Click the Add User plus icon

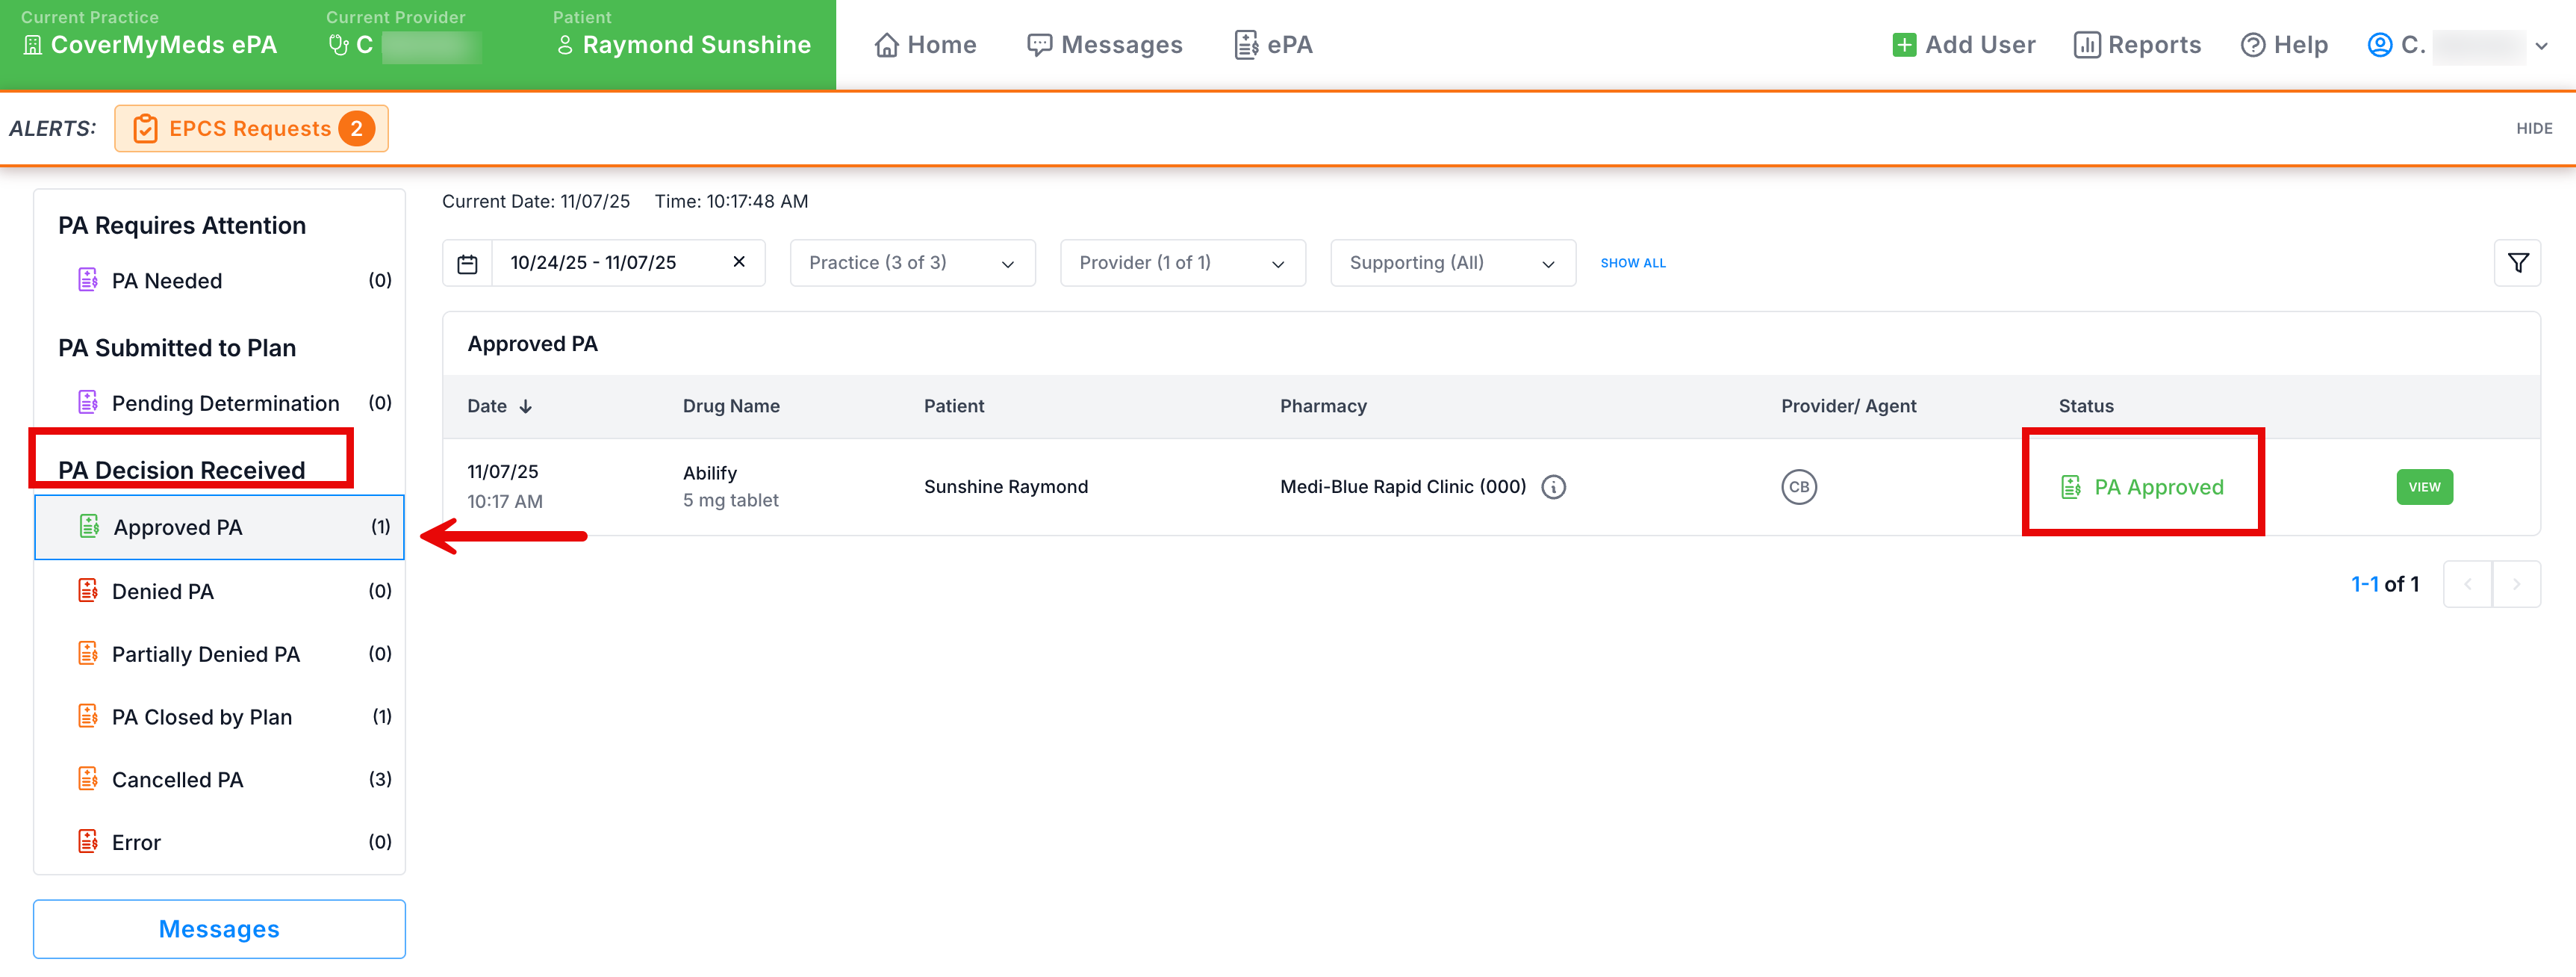pos(1903,45)
